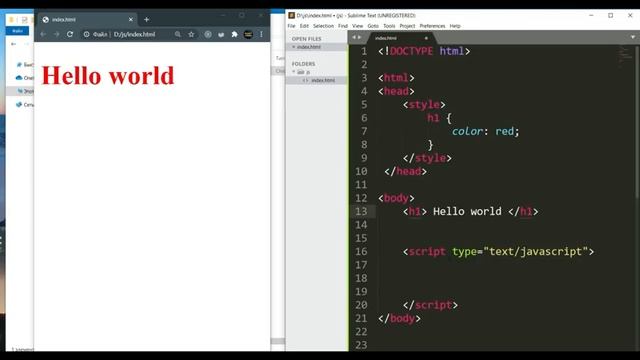Open the Find menu
This screenshot has height=360, width=640.
[x=342, y=26]
